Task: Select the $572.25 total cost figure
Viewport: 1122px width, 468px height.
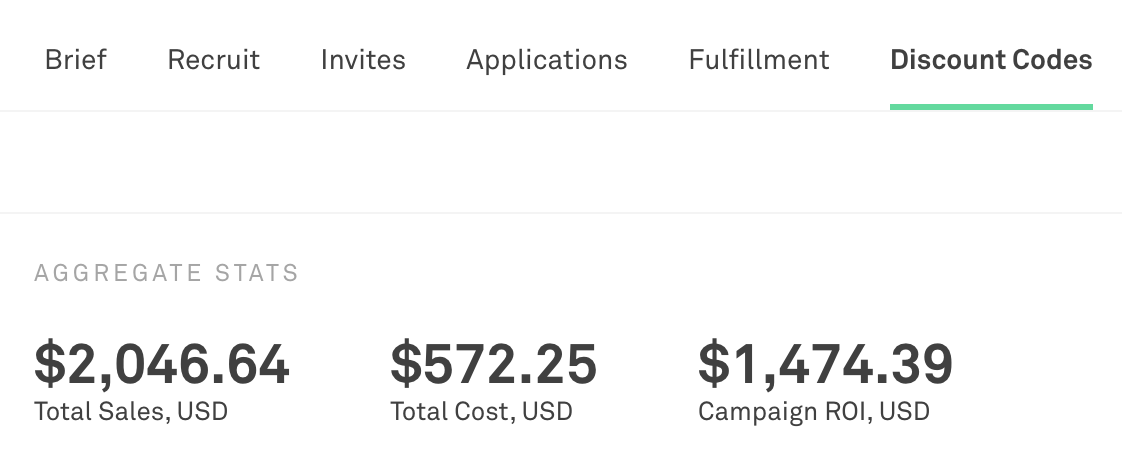Action: point(493,363)
